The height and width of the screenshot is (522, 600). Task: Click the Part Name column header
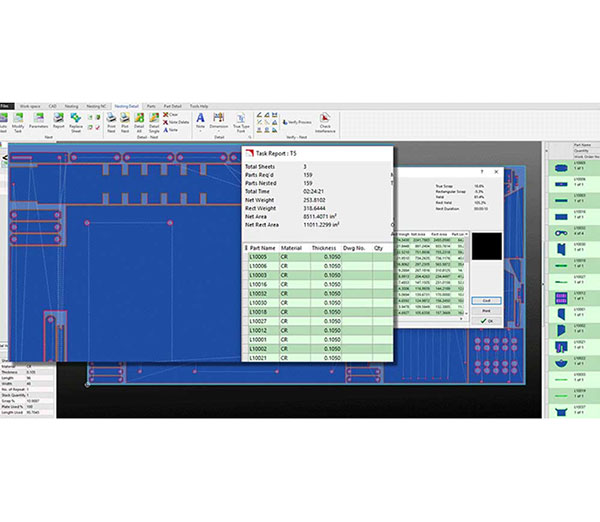tap(262, 248)
